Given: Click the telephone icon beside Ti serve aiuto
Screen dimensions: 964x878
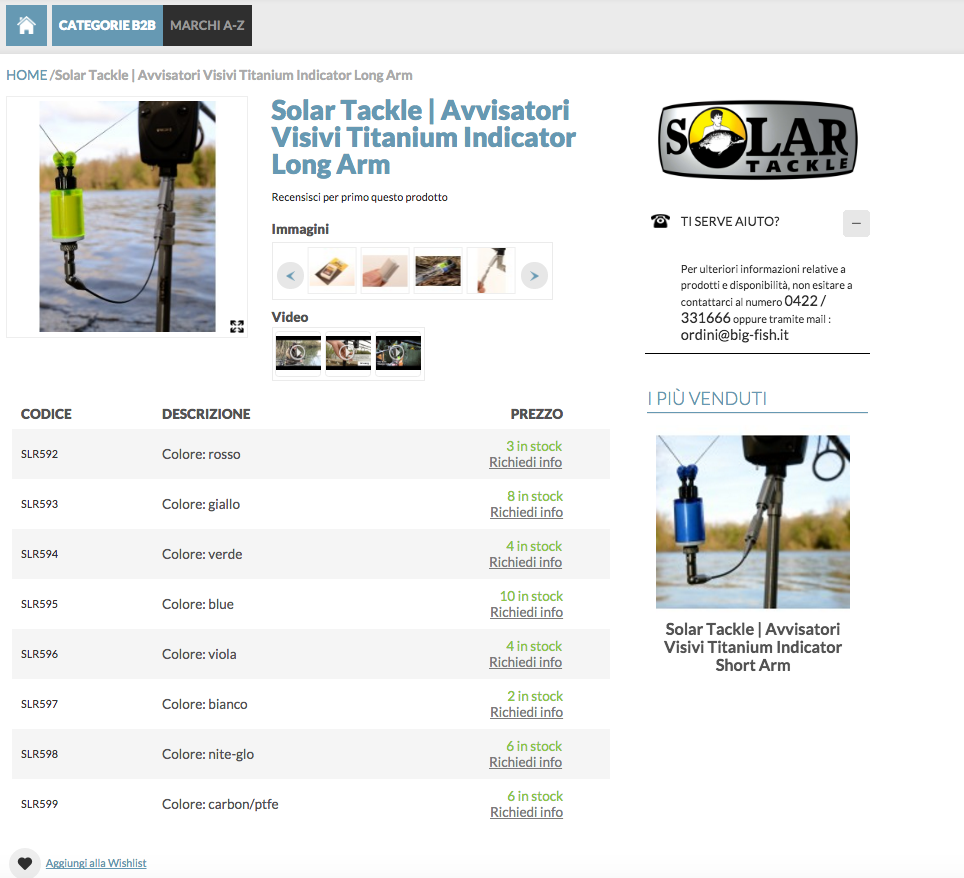Looking at the screenshot, I should point(660,221).
